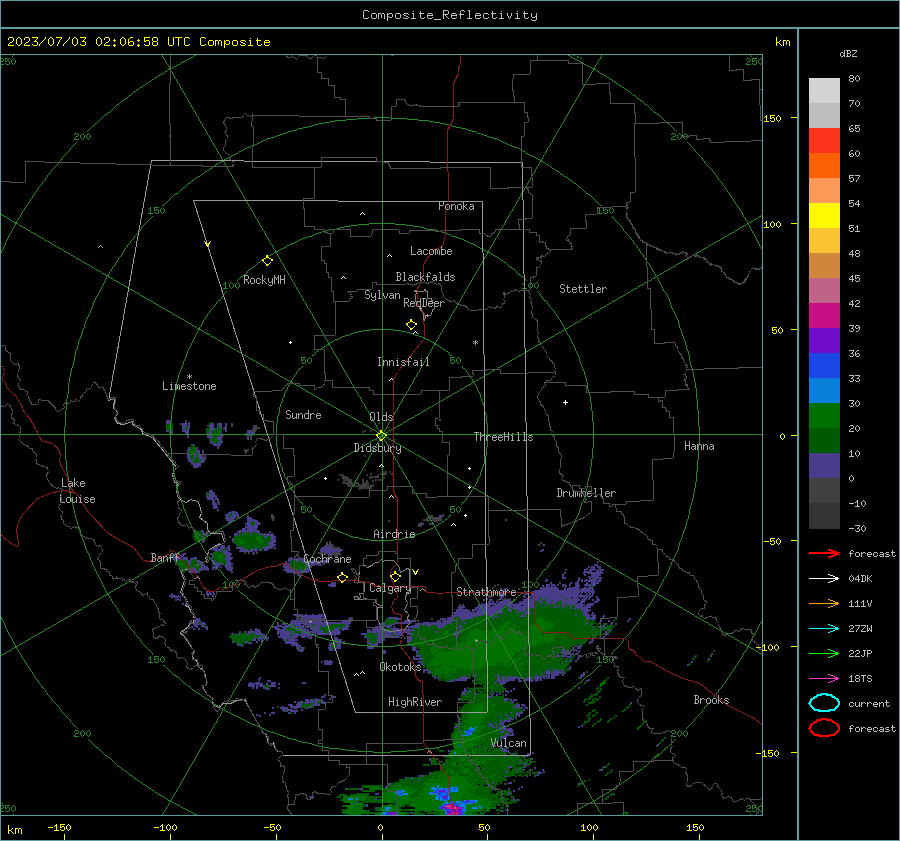The width and height of the screenshot is (900, 841).
Task: Click the yellow diamond marker near RockyMH
Action: (267, 261)
